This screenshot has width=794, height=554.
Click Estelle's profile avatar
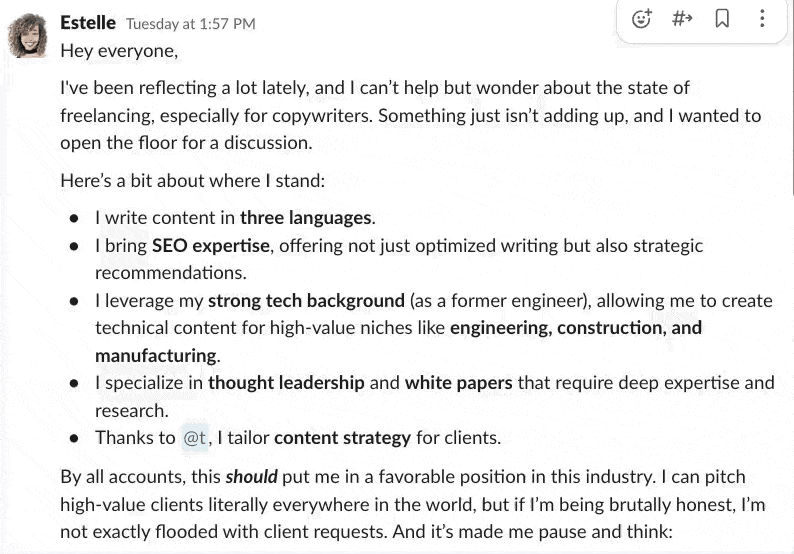coord(28,36)
